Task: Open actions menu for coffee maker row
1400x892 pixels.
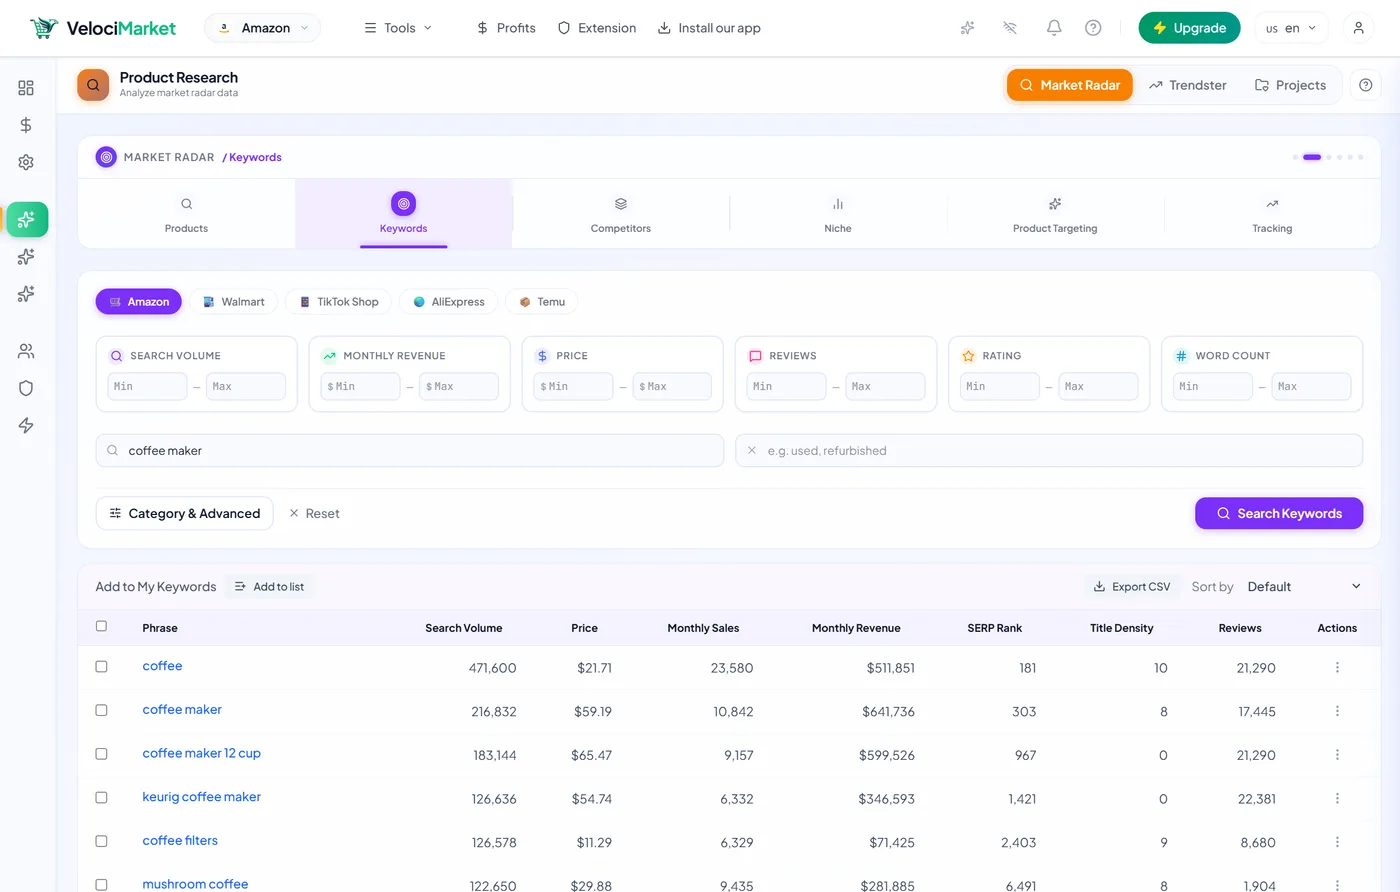Action: click(x=1337, y=711)
